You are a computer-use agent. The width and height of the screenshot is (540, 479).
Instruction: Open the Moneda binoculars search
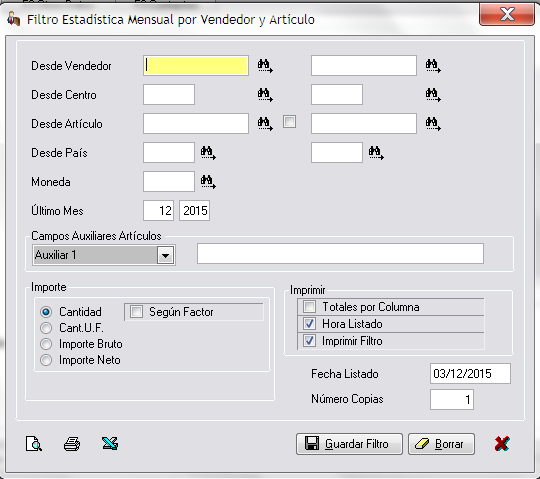pyautogui.click(x=208, y=182)
